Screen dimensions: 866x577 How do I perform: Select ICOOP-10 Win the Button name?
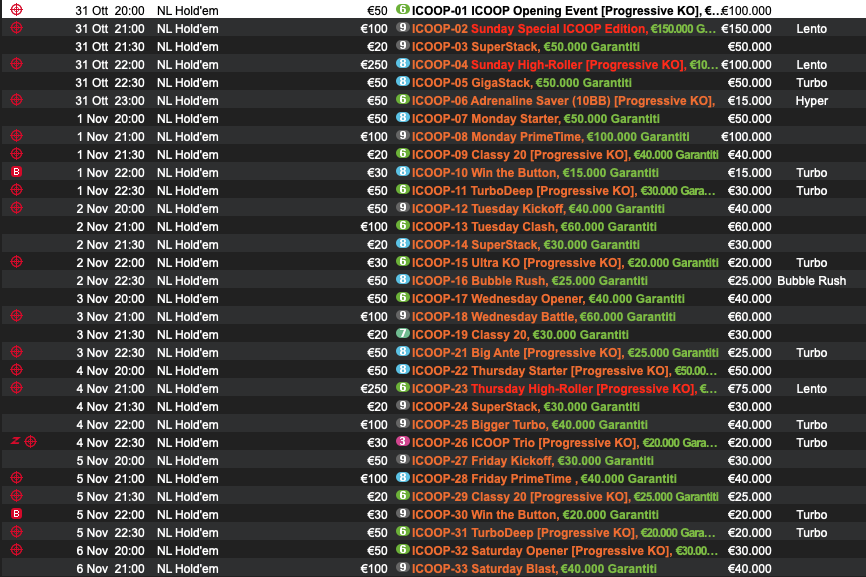535,173
